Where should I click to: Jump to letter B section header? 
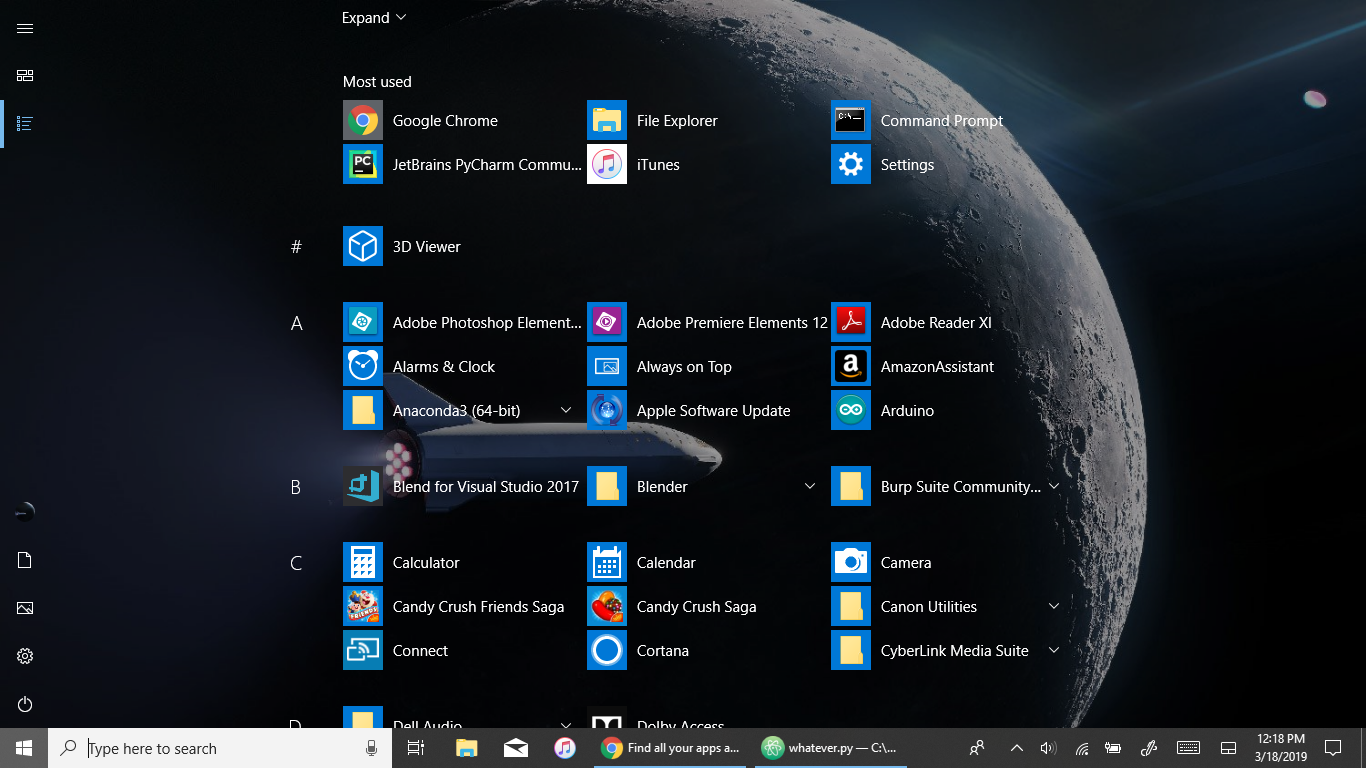(x=296, y=487)
